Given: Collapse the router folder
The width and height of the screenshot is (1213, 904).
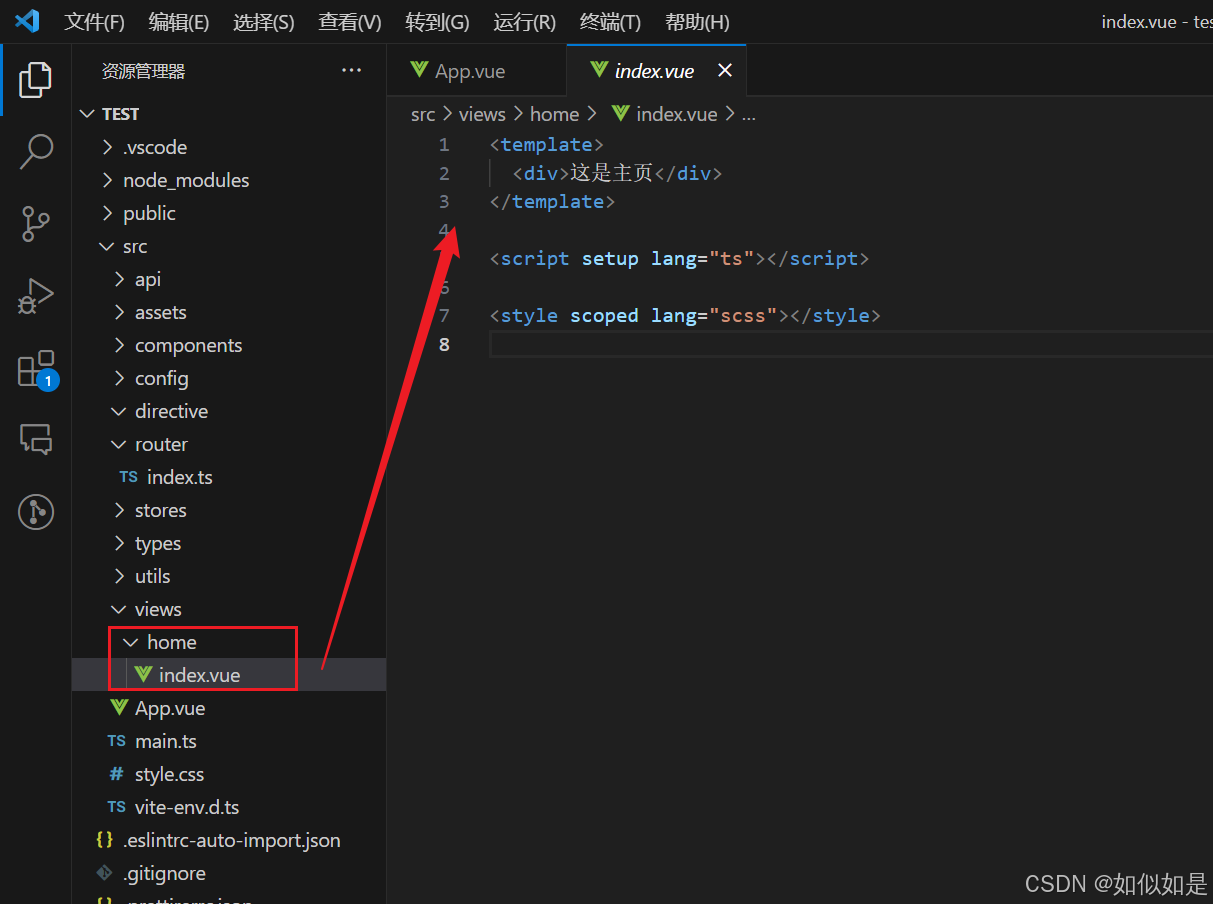Looking at the screenshot, I should 120,444.
